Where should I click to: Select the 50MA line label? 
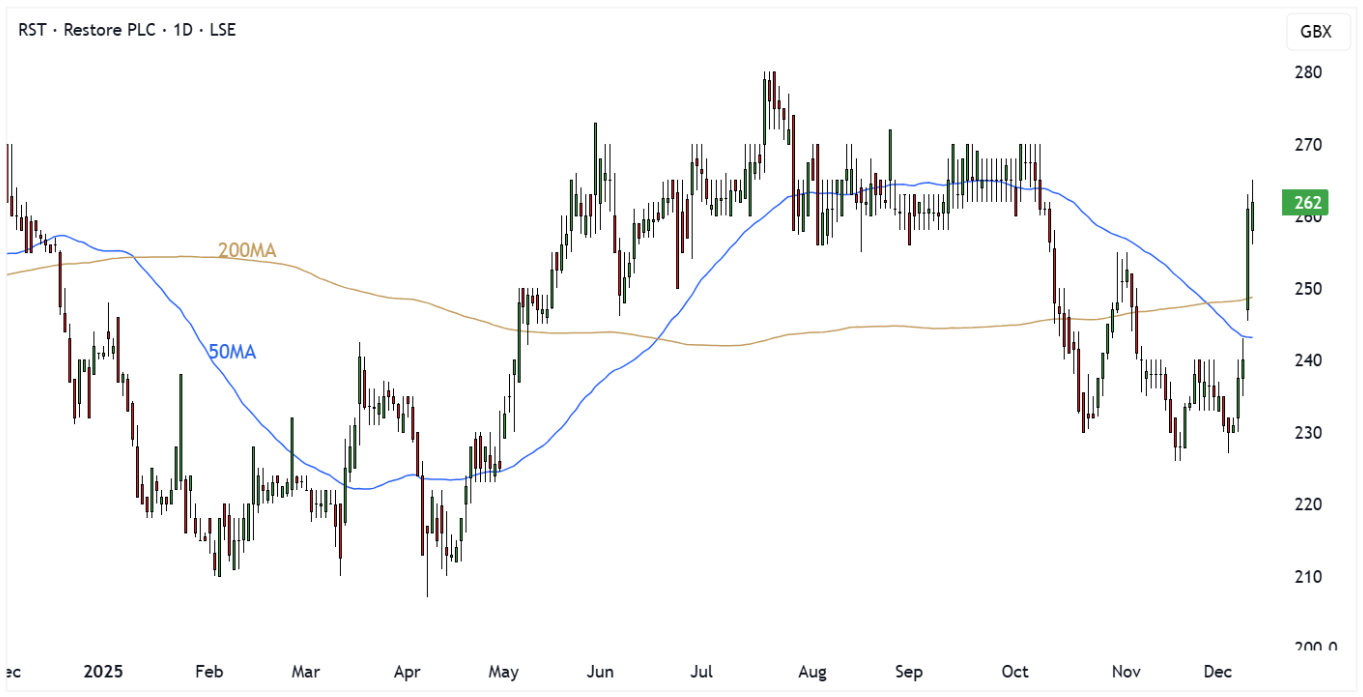pyautogui.click(x=232, y=351)
